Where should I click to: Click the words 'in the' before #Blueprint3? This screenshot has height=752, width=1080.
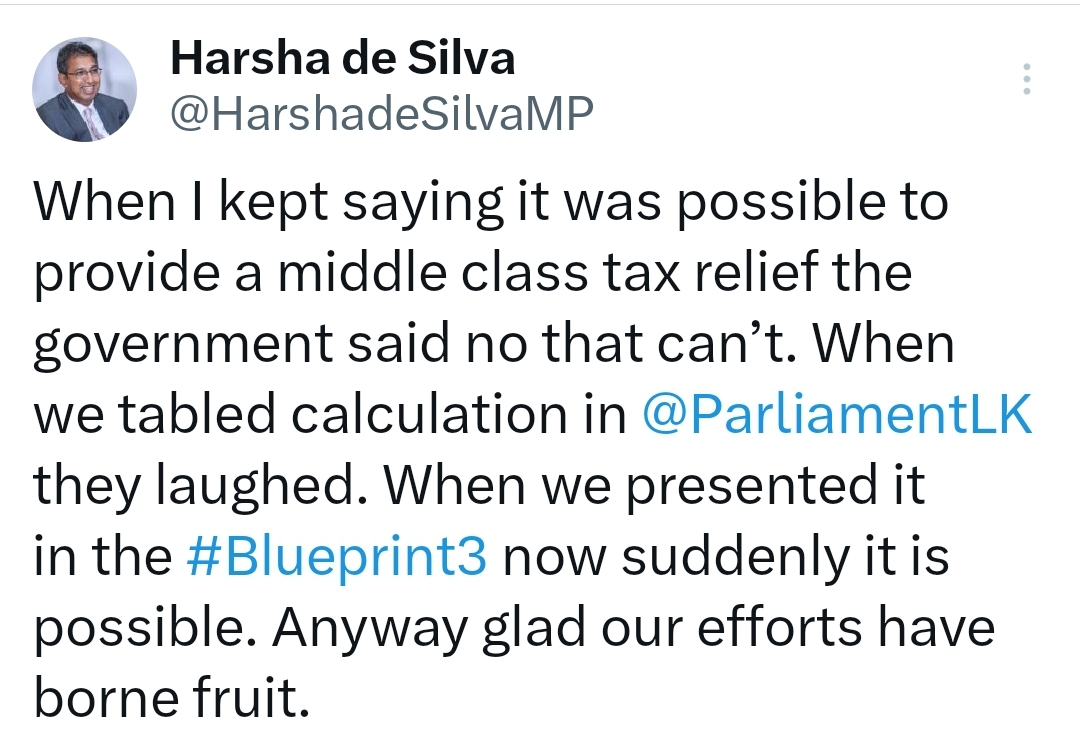coord(103,555)
